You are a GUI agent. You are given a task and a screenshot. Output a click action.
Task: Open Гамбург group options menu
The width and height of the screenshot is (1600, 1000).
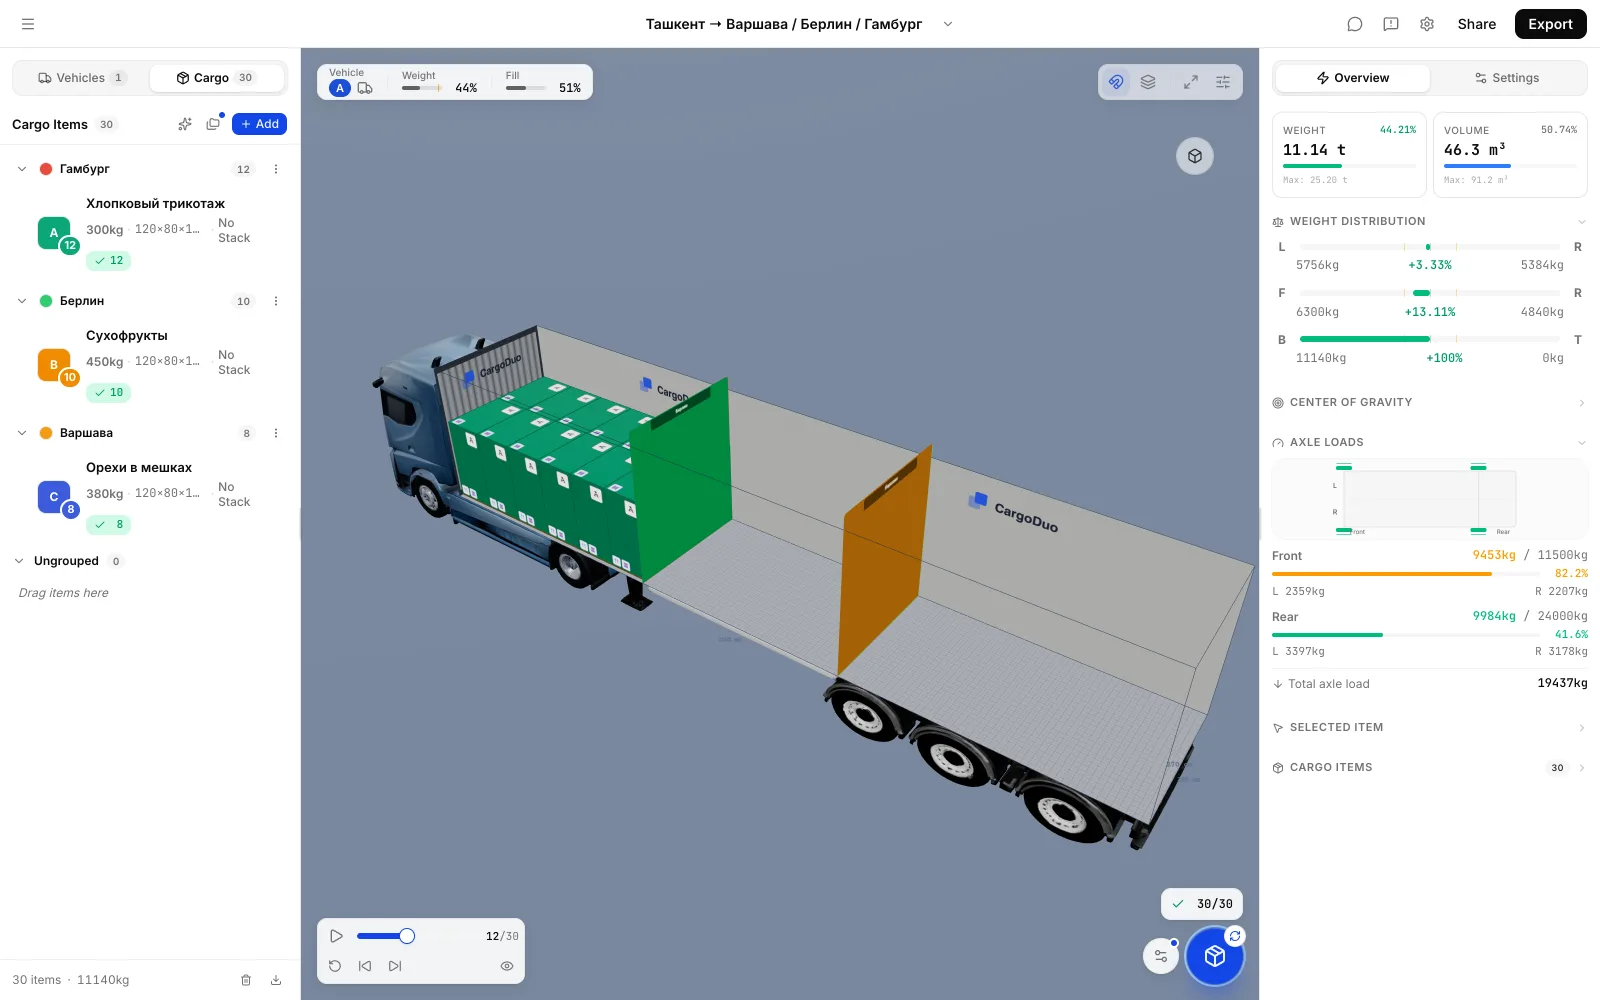point(276,169)
